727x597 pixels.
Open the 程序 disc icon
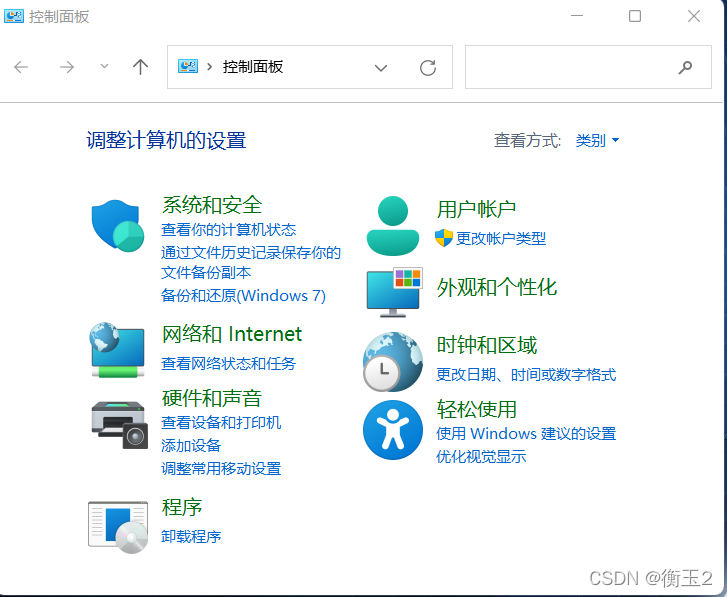coord(118,527)
